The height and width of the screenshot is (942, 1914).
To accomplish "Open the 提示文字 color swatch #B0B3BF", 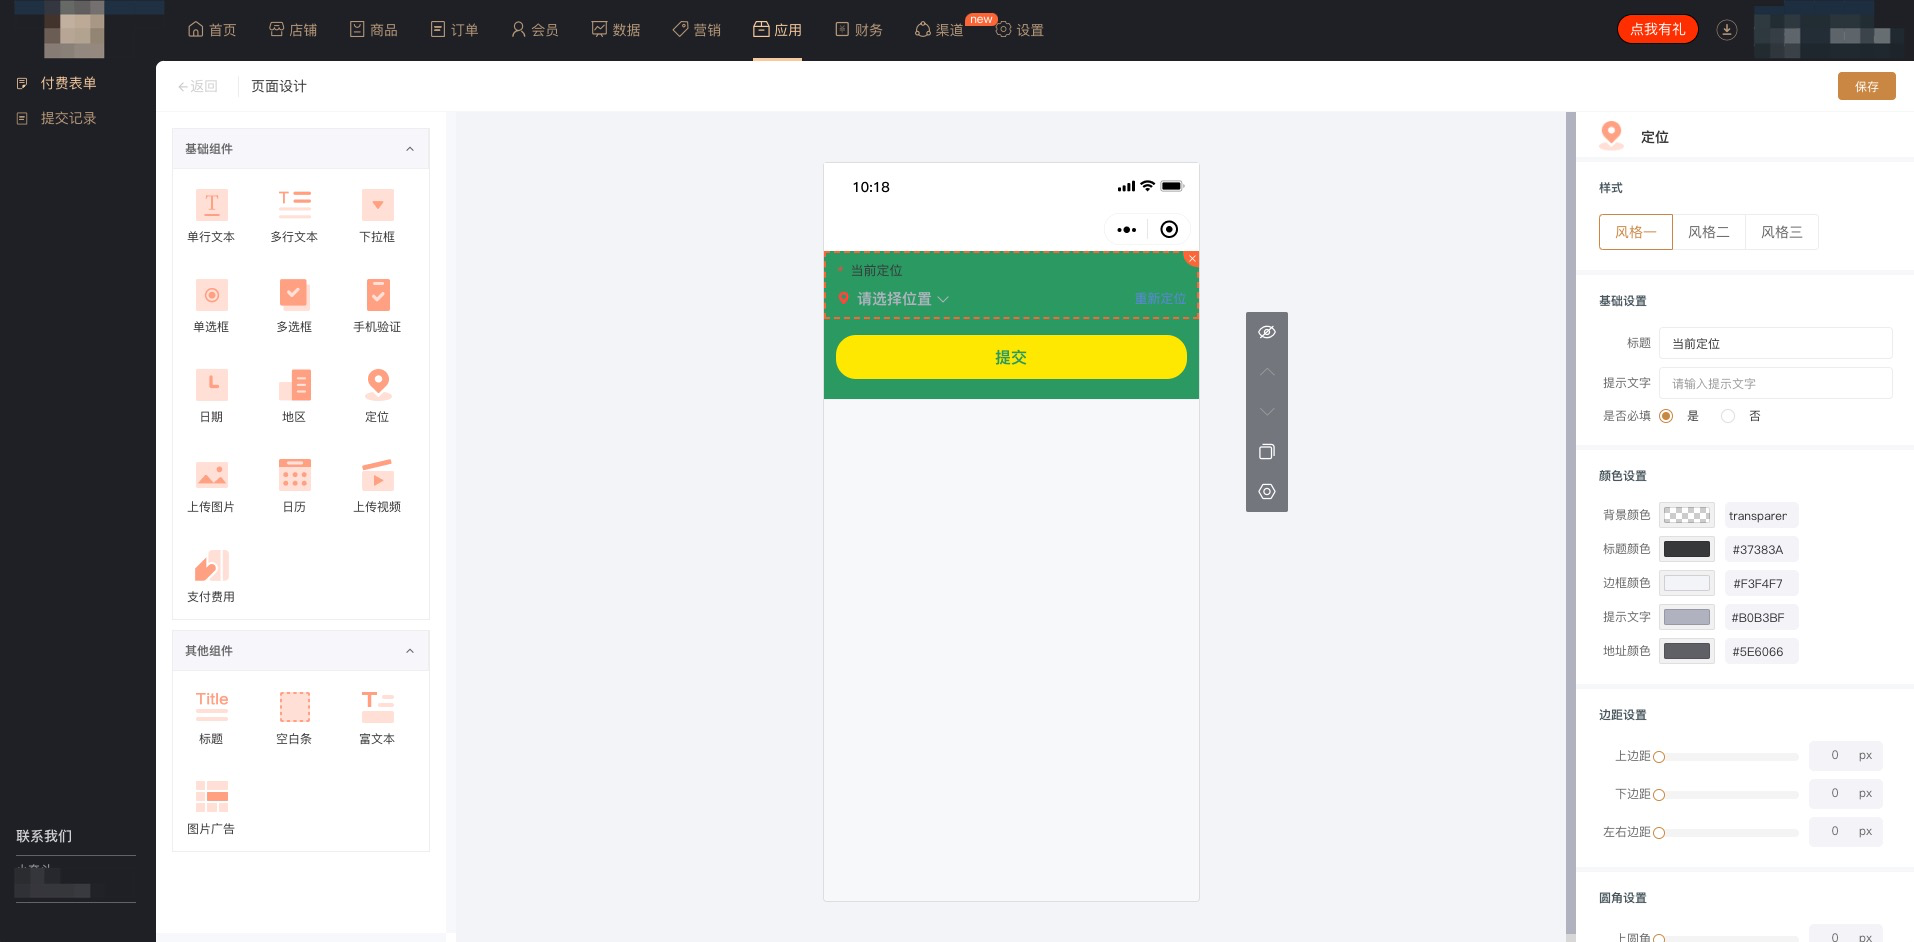I will (1686, 617).
